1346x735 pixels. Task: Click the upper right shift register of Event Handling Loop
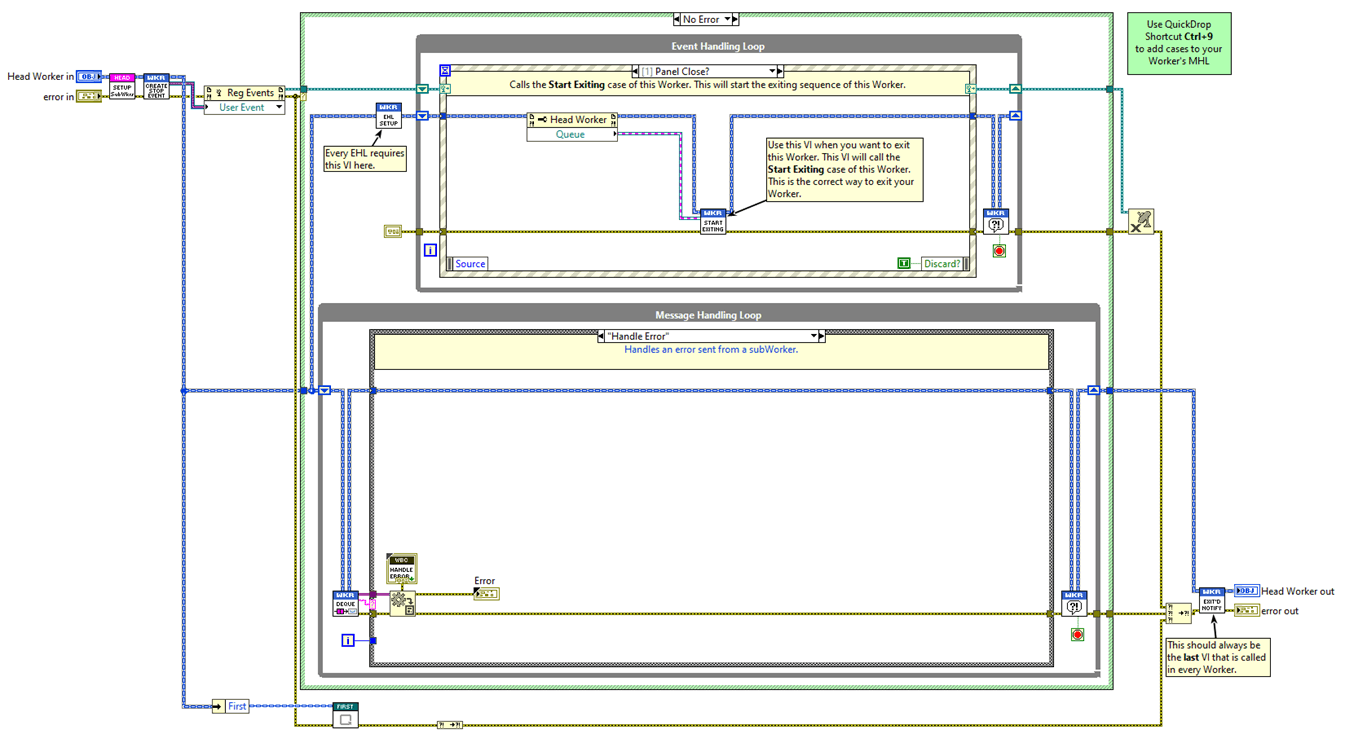click(1016, 89)
